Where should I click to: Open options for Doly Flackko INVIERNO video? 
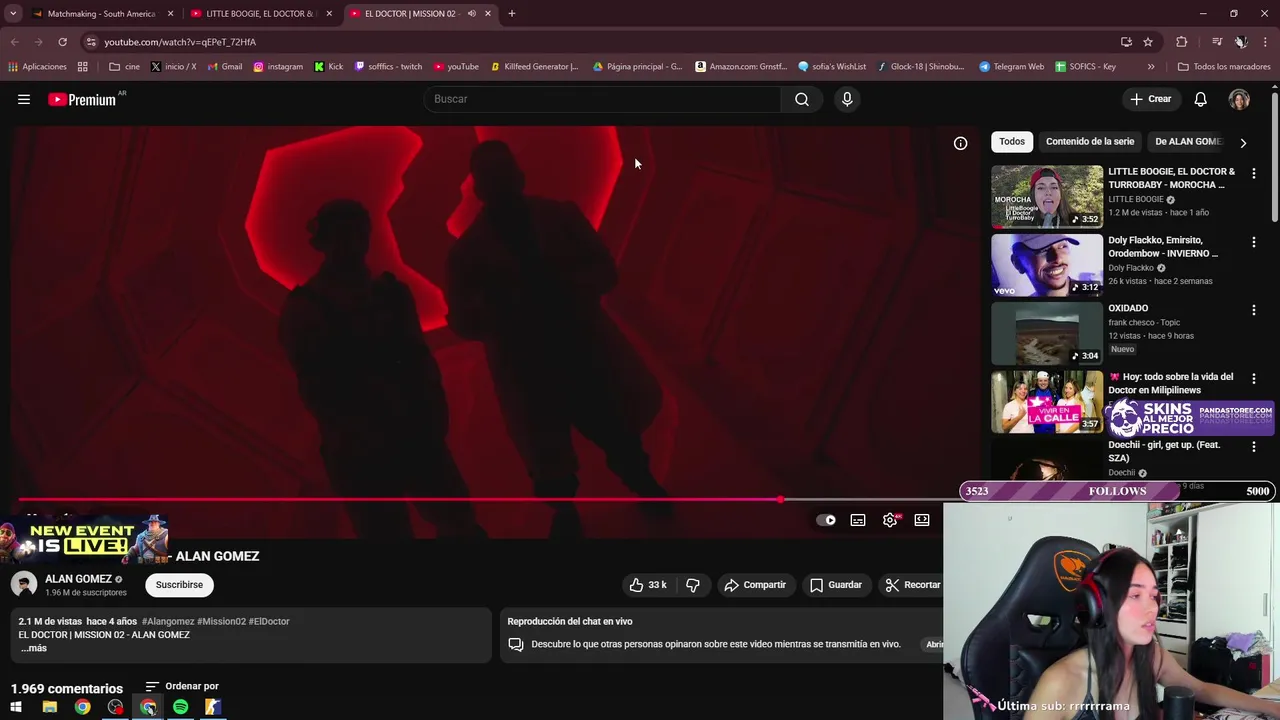pos(1253,242)
